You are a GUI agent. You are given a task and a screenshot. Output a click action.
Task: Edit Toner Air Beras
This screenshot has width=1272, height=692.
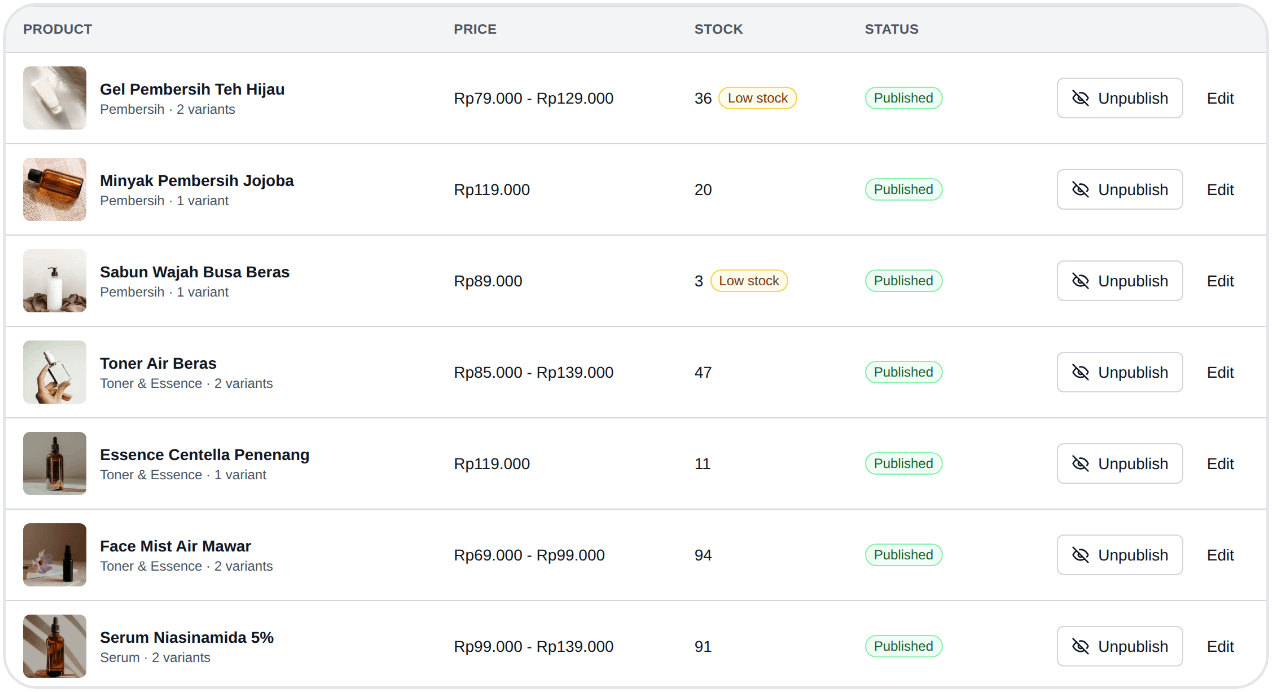pos(1220,372)
